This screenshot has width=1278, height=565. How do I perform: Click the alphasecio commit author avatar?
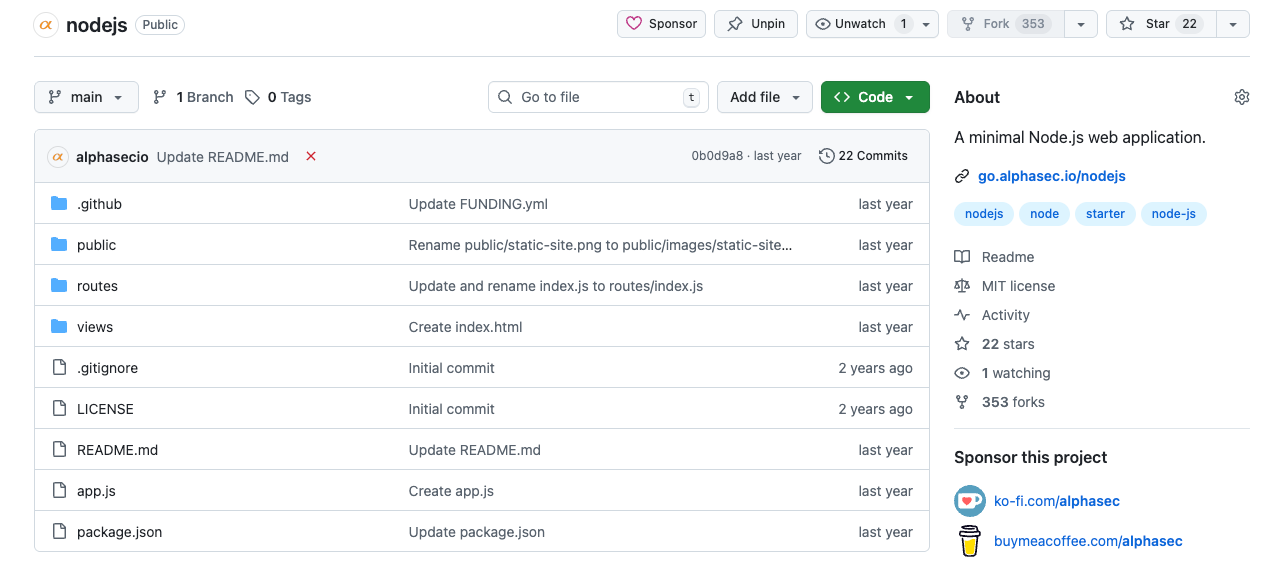pos(58,156)
